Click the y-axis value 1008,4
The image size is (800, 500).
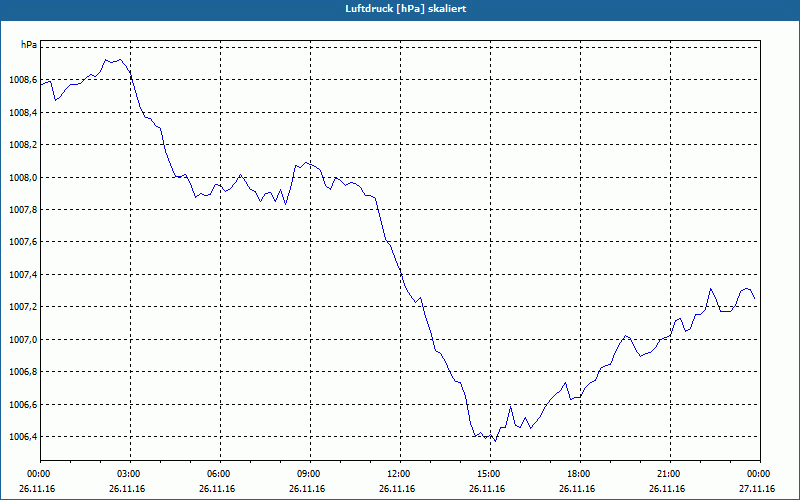23,113
